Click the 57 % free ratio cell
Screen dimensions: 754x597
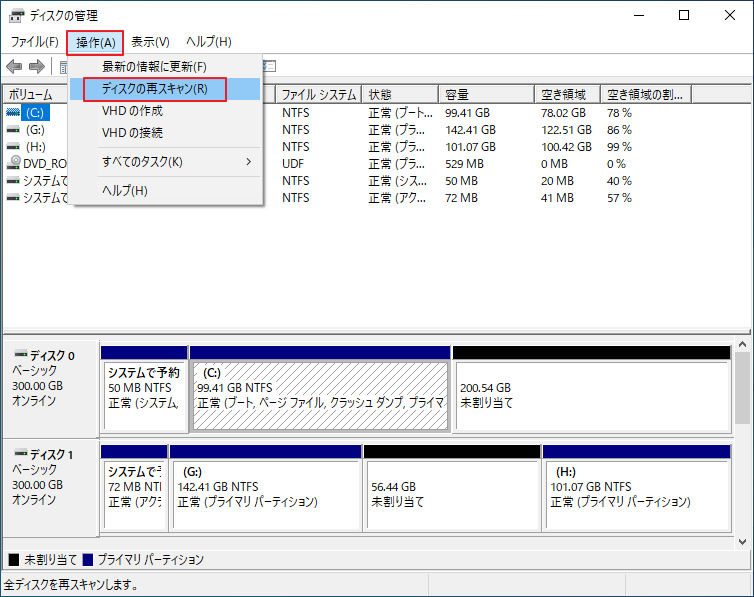(619, 198)
